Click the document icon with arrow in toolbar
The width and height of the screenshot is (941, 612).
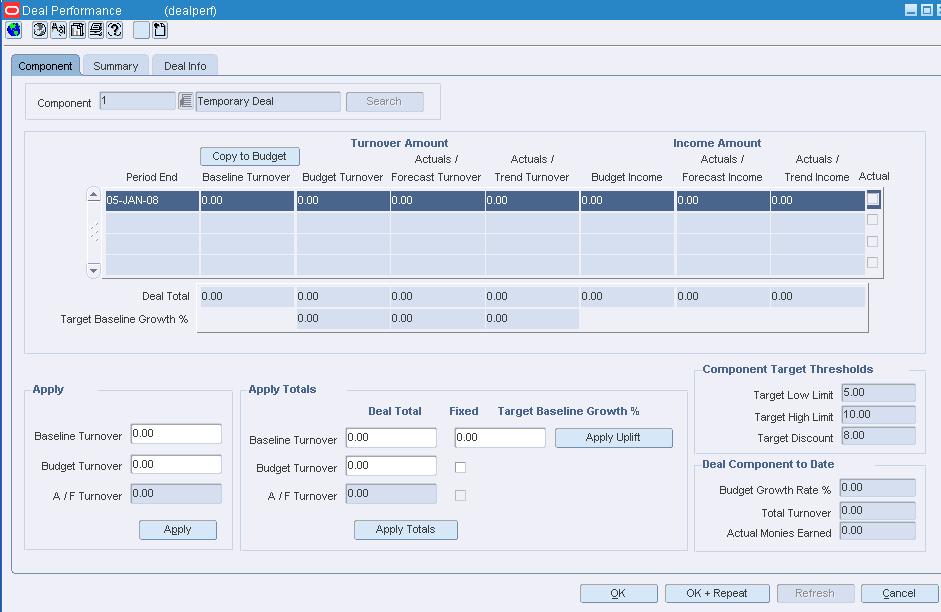pyautogui.click(x=159, y=30)
